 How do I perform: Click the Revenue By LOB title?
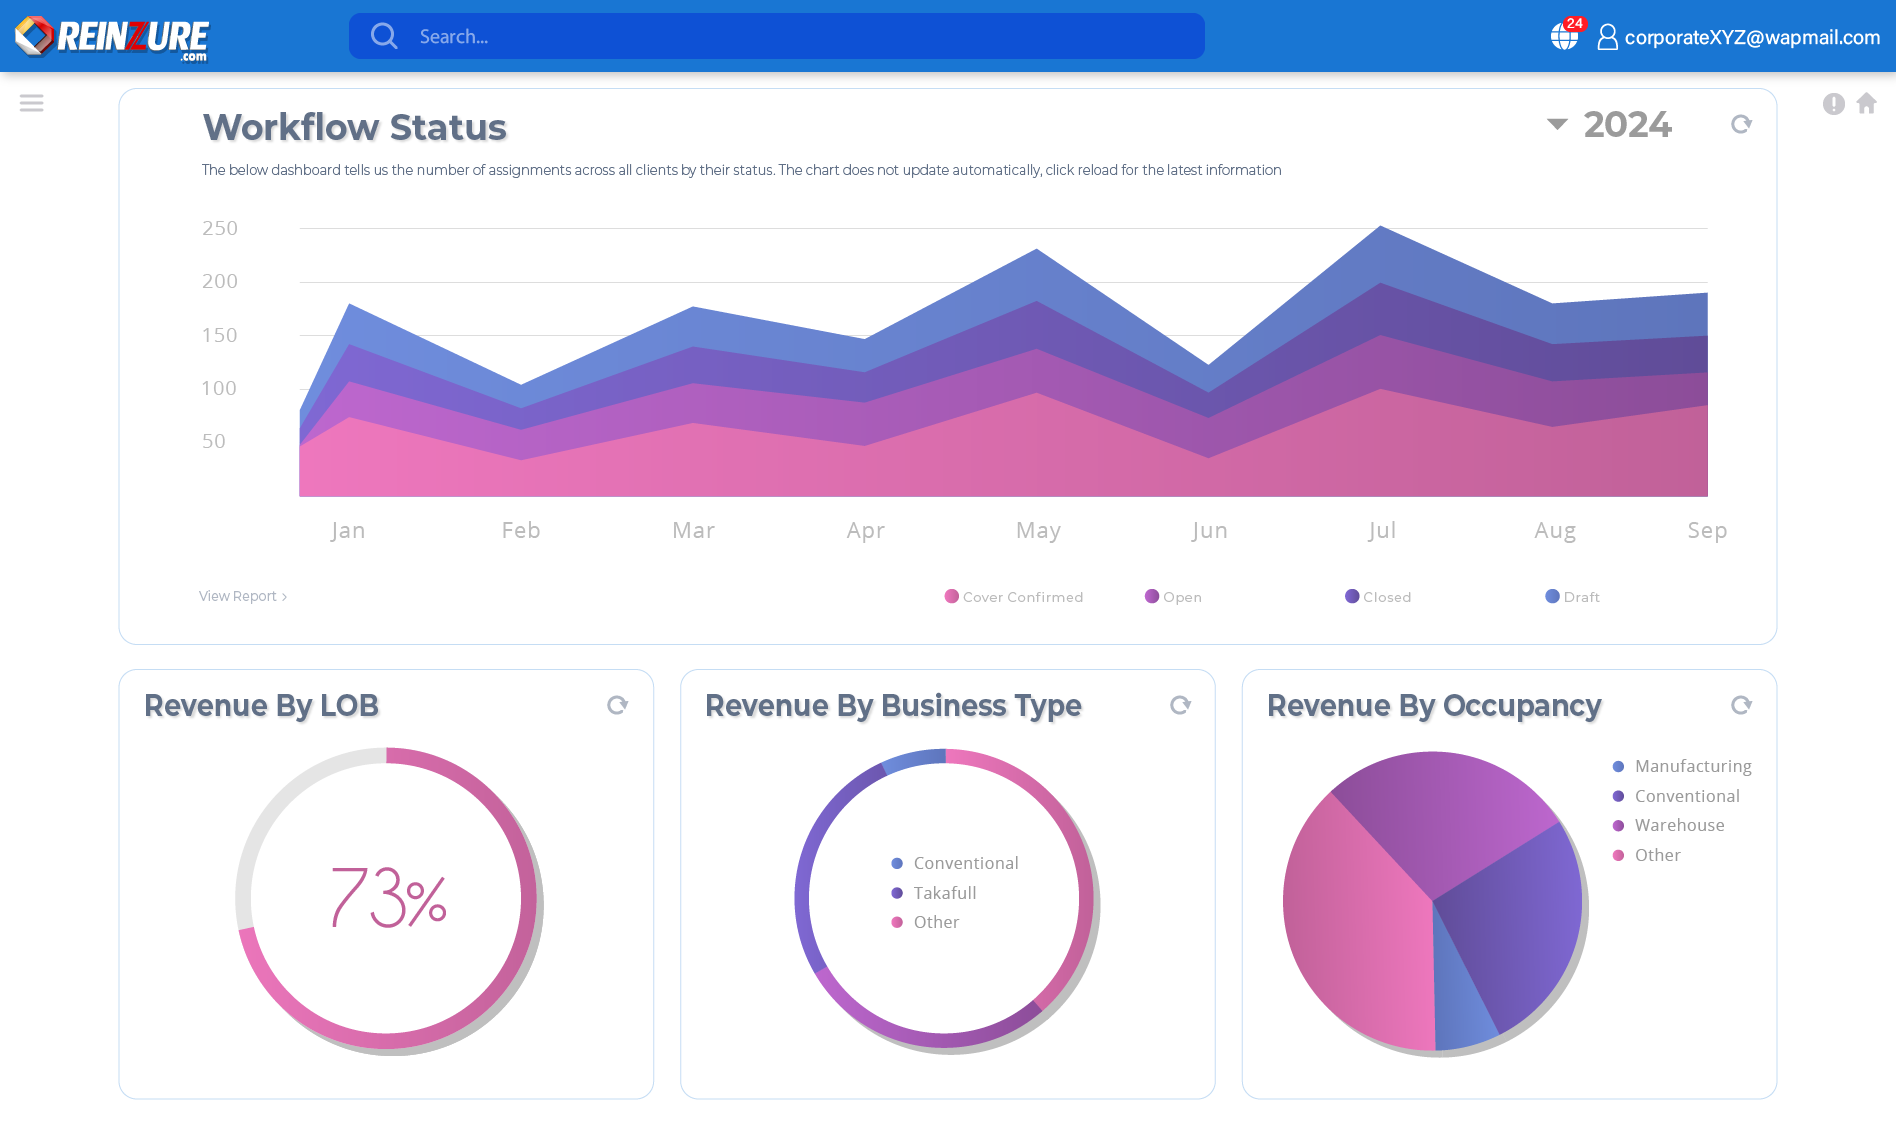pyautogui.click(x=261, y=705)
